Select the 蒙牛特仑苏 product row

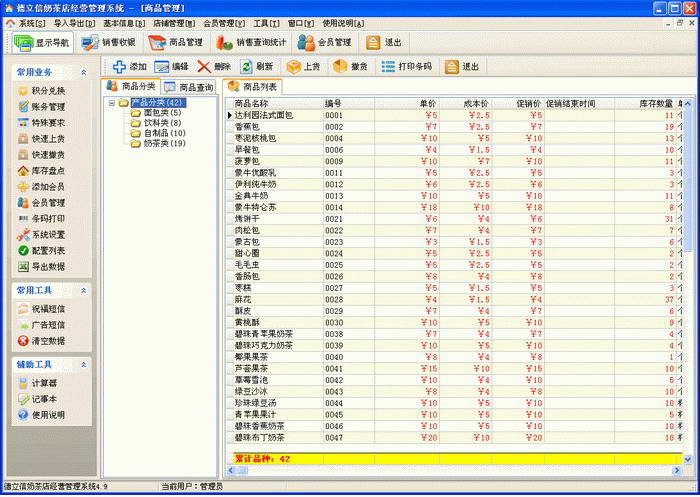tap(454, 208)
